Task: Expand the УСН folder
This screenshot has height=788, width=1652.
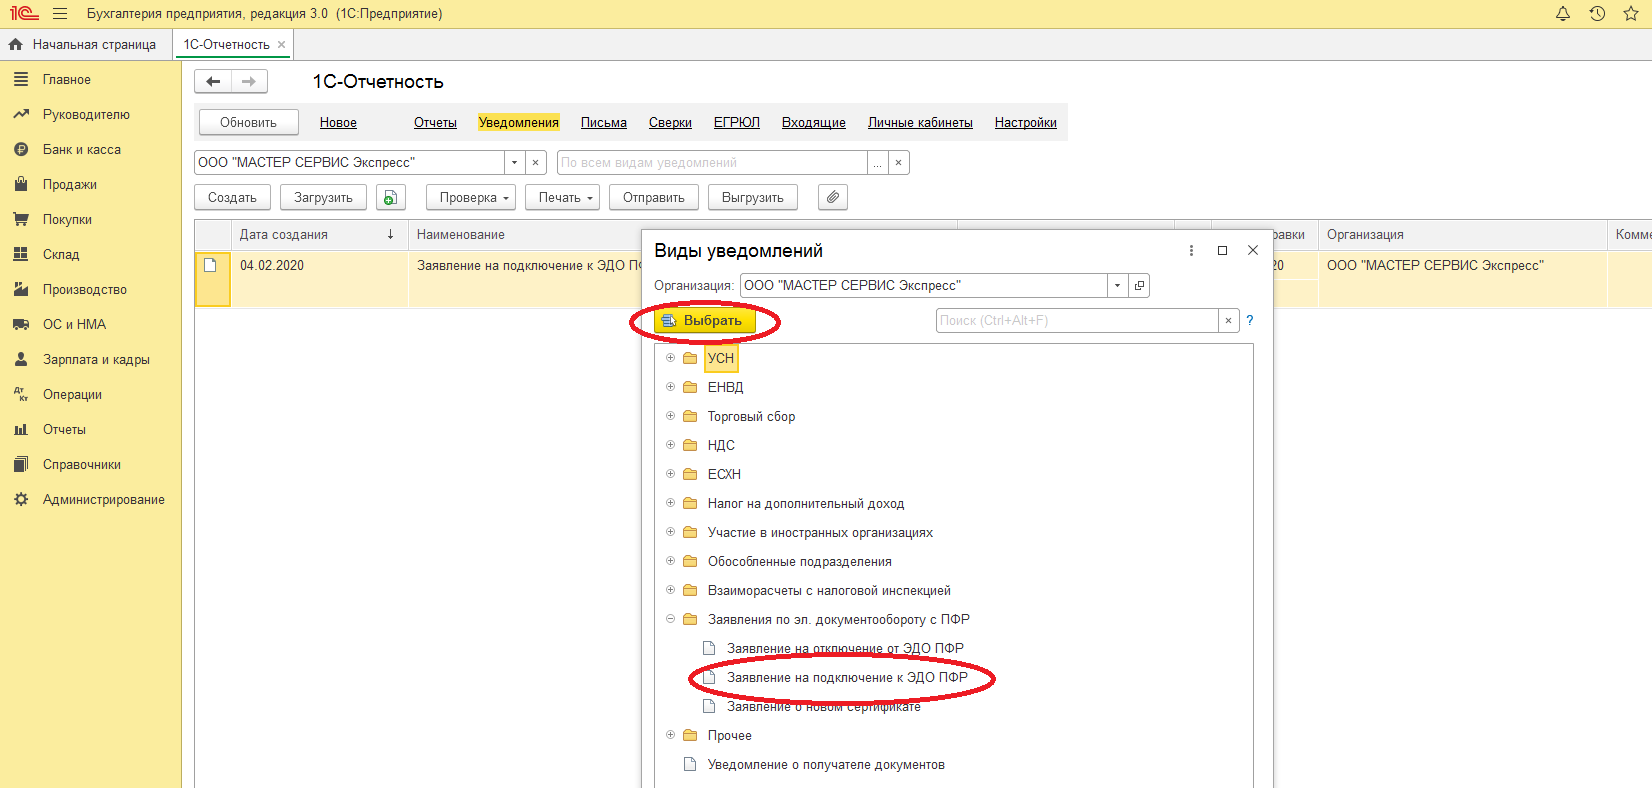Action: click(671, 358)
